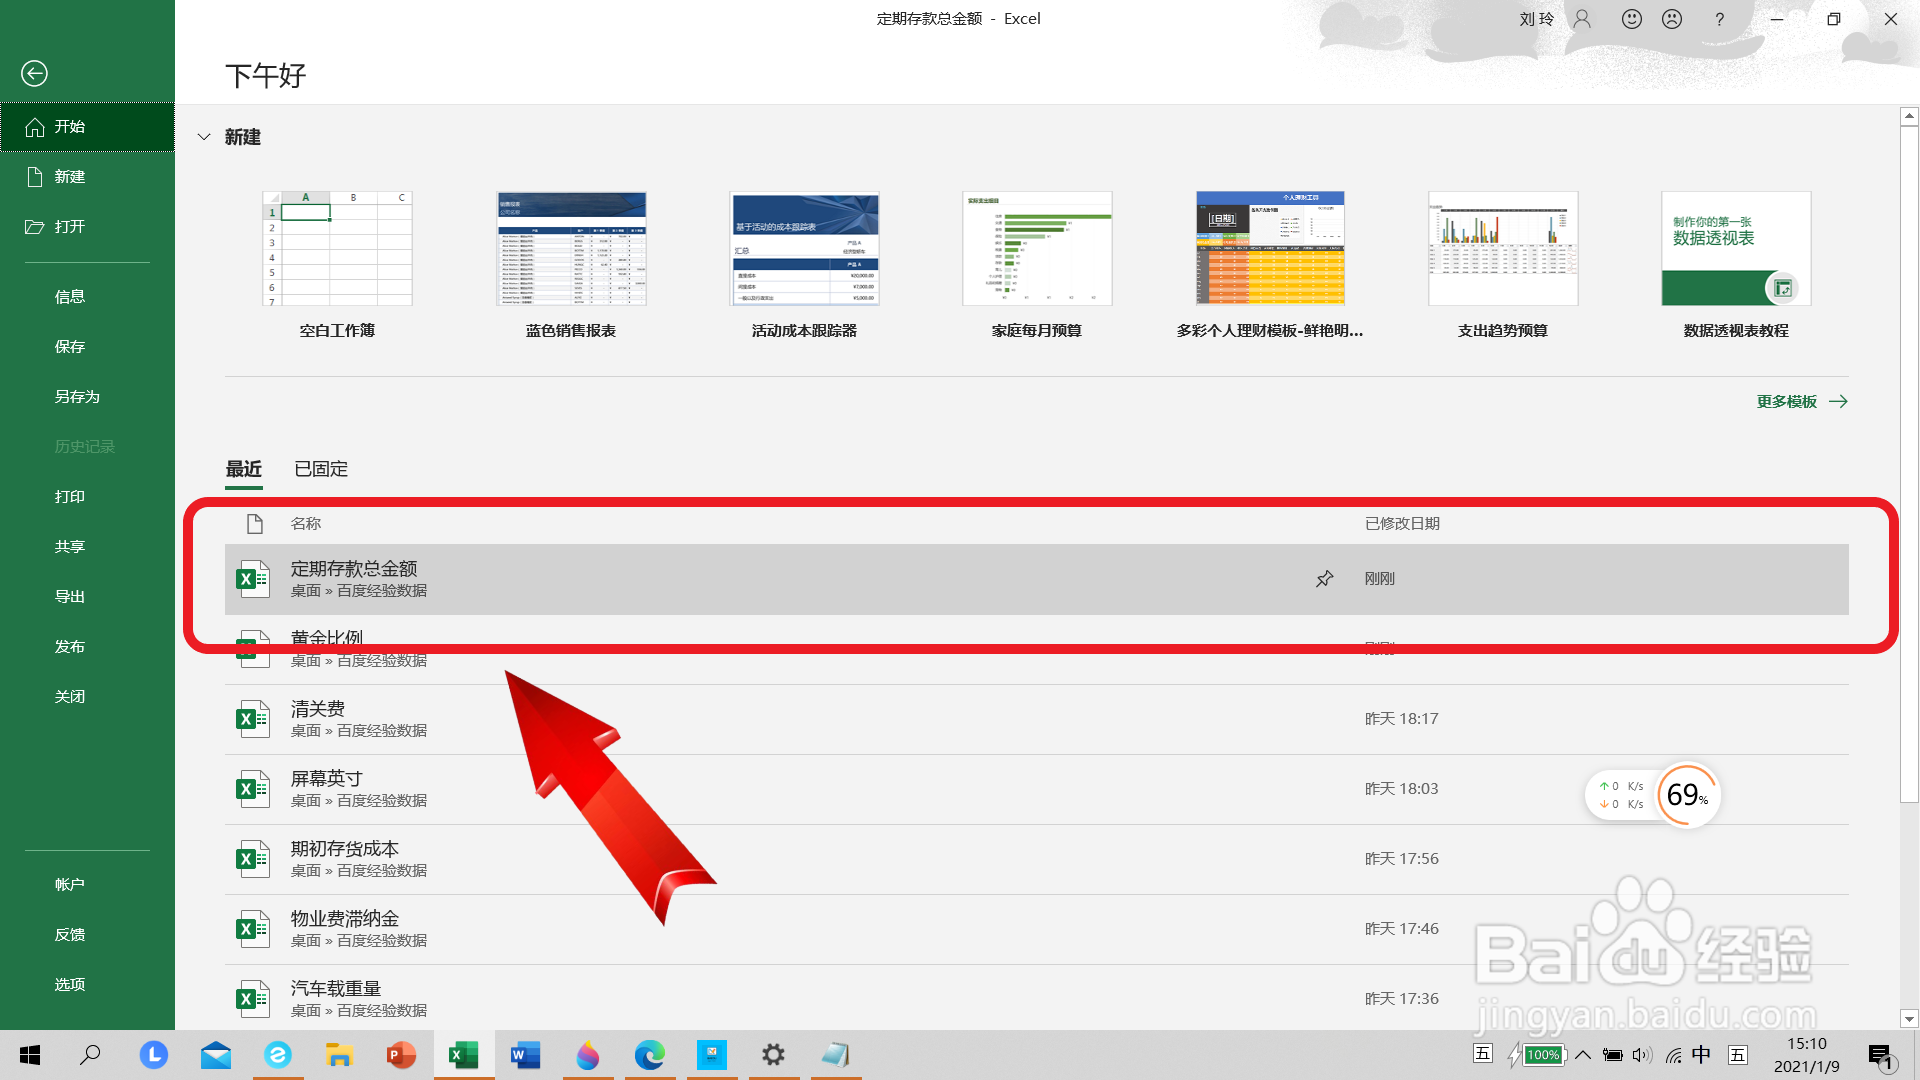Open Mail app from taskbar
1920x1080 pixels.
click(x=215, y=1055)
